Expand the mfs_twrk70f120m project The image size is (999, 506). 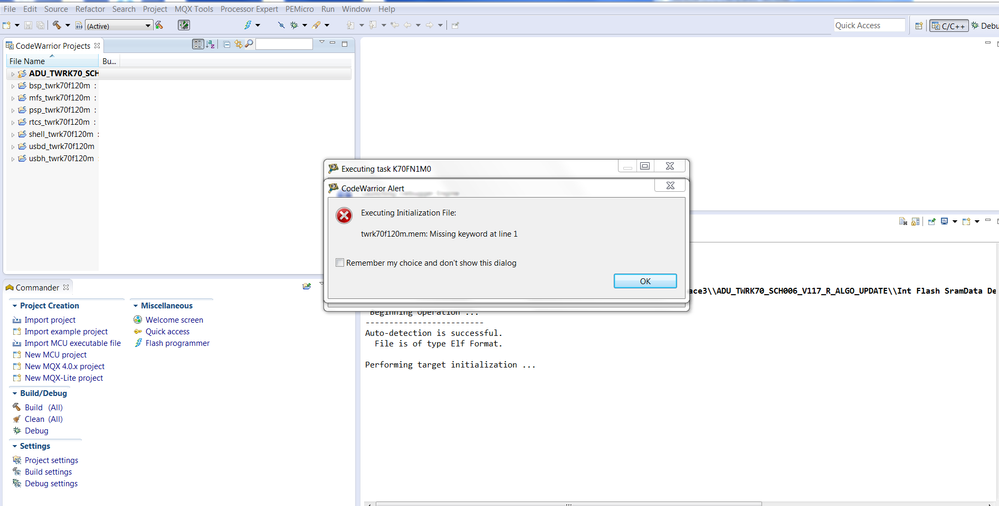13,98
